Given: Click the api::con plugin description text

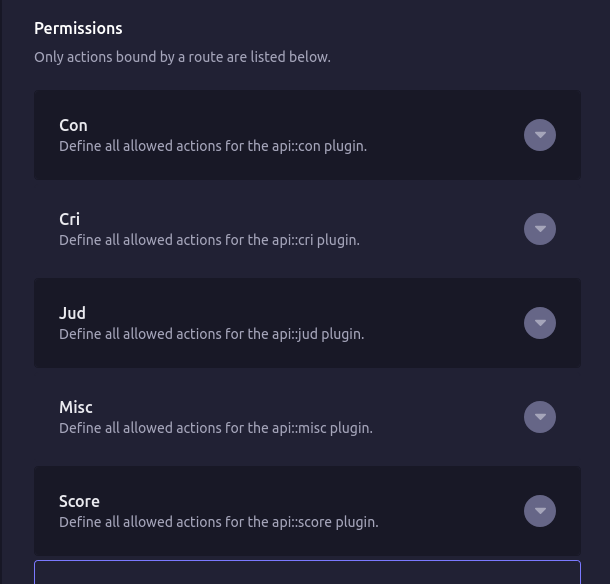Looking at the screenshot, I should click(213, 146).
